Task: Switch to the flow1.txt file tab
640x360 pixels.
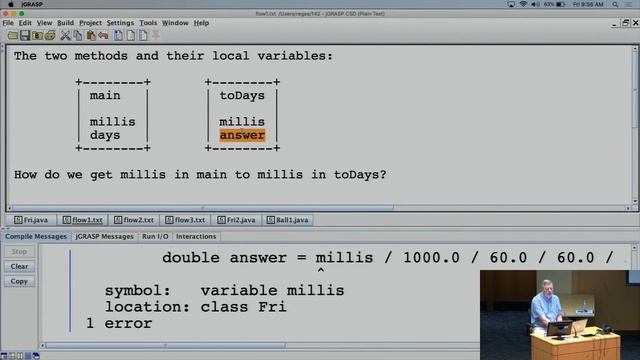Action: point(82,220)
